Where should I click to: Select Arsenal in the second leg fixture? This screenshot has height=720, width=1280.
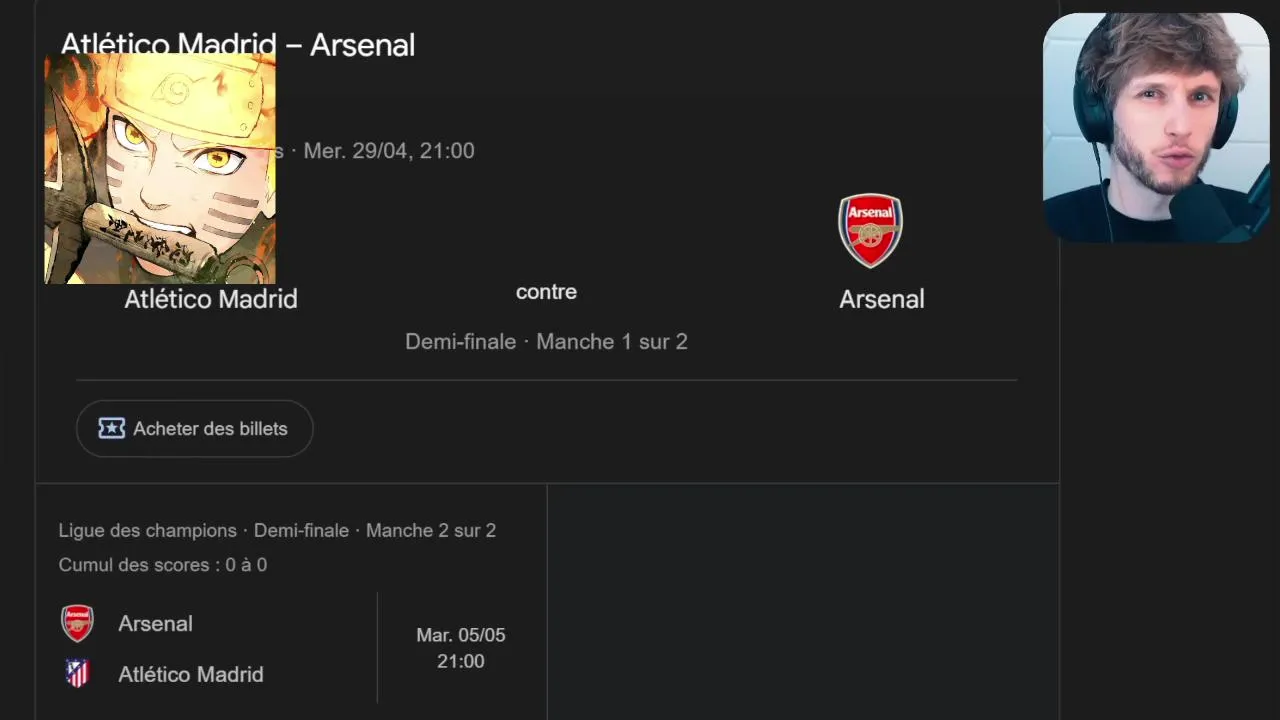[155, 623]
